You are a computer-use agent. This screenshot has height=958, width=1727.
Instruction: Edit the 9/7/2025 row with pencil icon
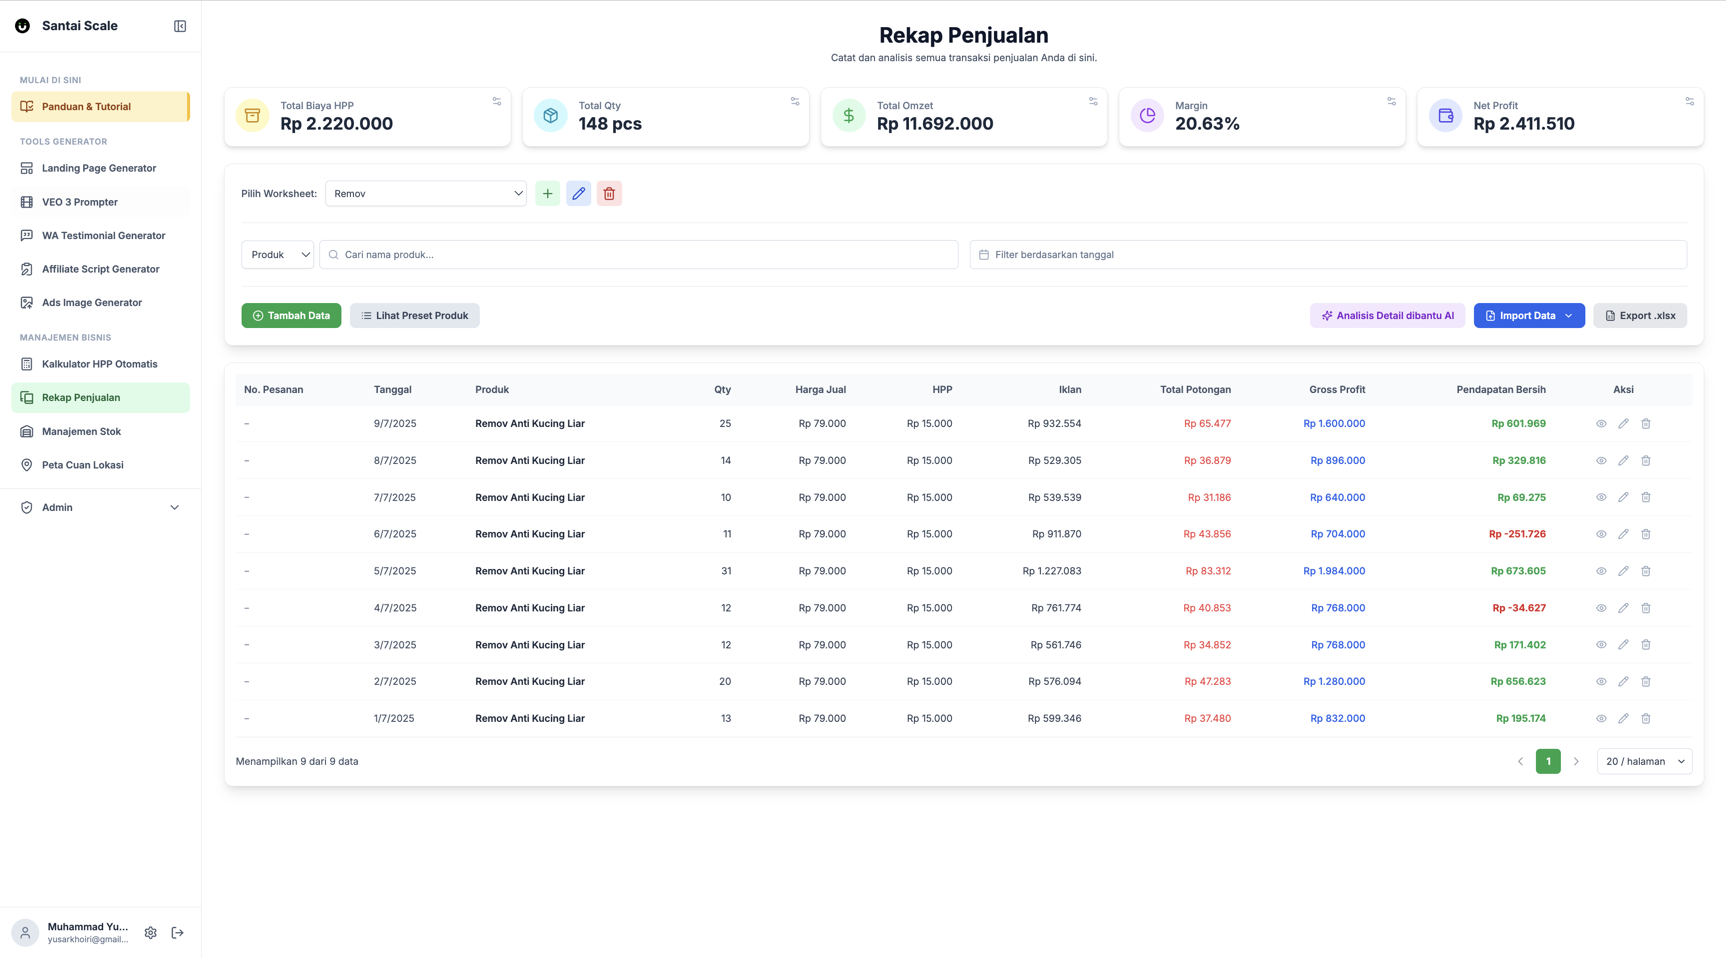(x=1623, y=424)
